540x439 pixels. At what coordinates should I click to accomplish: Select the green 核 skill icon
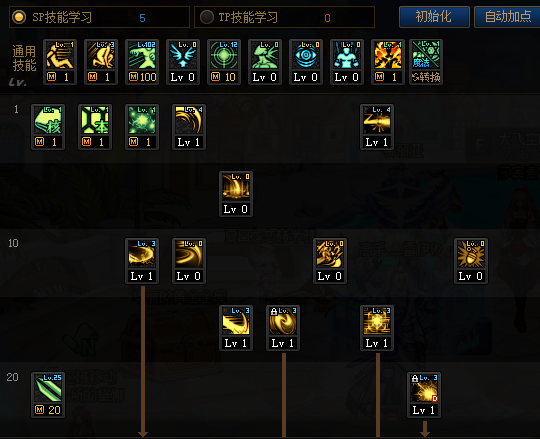coord(48,127)
